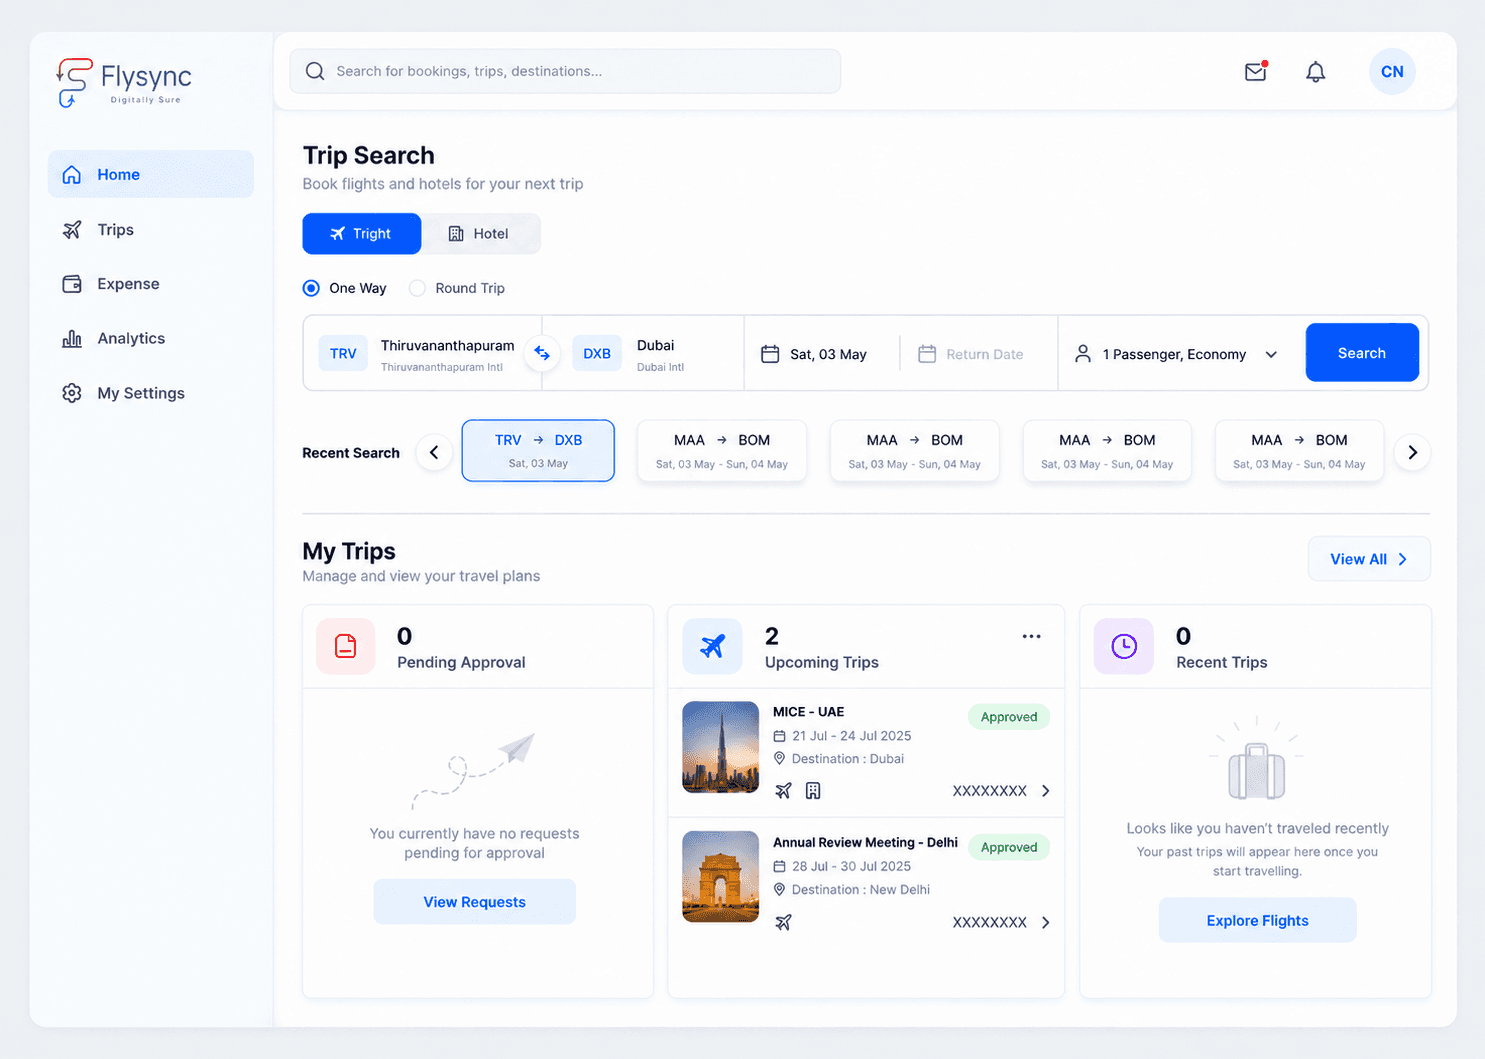Expand Annual Review Meeting - Delhi trip details
This screenshot has width=1485, height=1059.
(x=1046, y=922)
